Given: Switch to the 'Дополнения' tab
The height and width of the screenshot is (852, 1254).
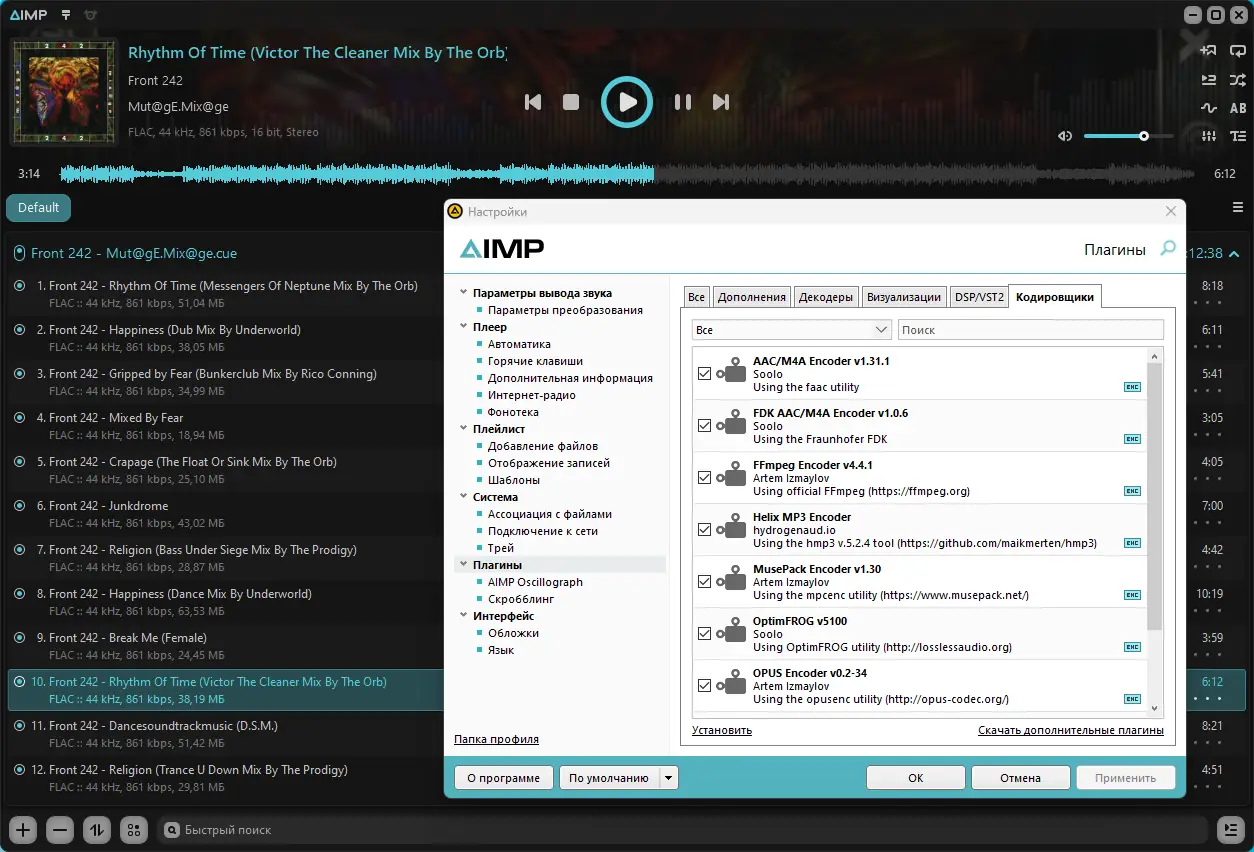Looking at the screenshot, I should tap(752, 296).
